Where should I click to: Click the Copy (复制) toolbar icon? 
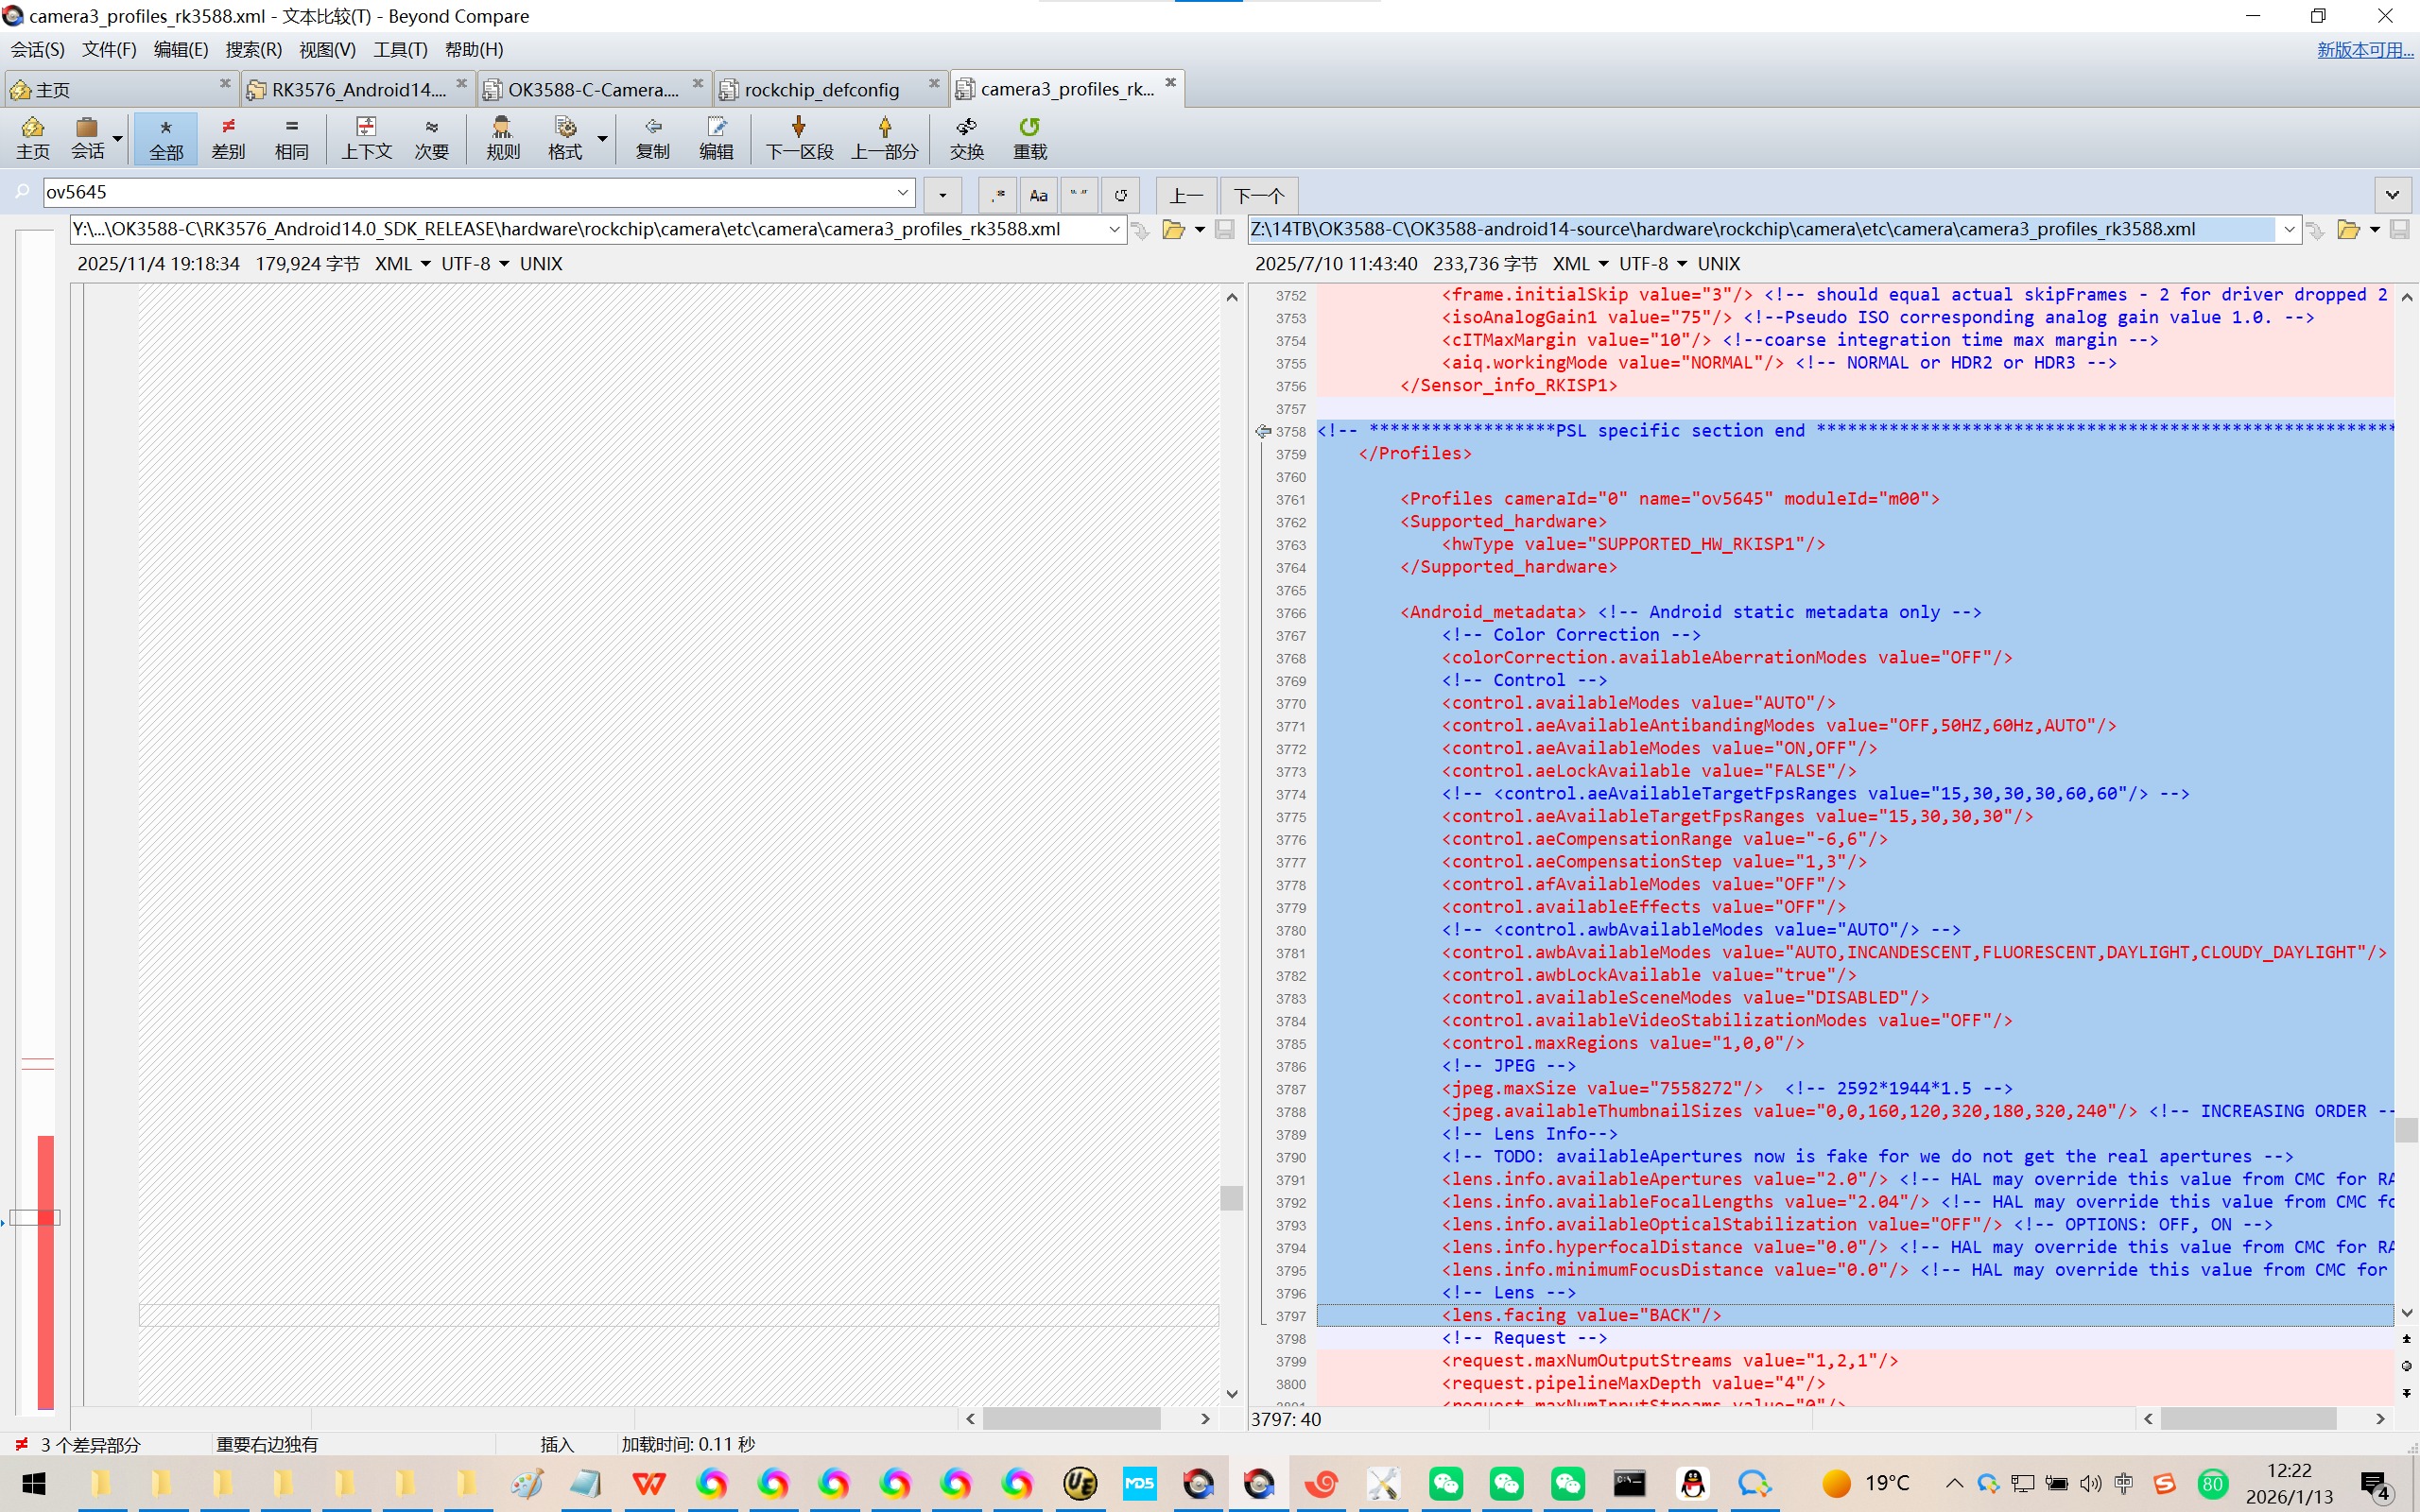652,128
